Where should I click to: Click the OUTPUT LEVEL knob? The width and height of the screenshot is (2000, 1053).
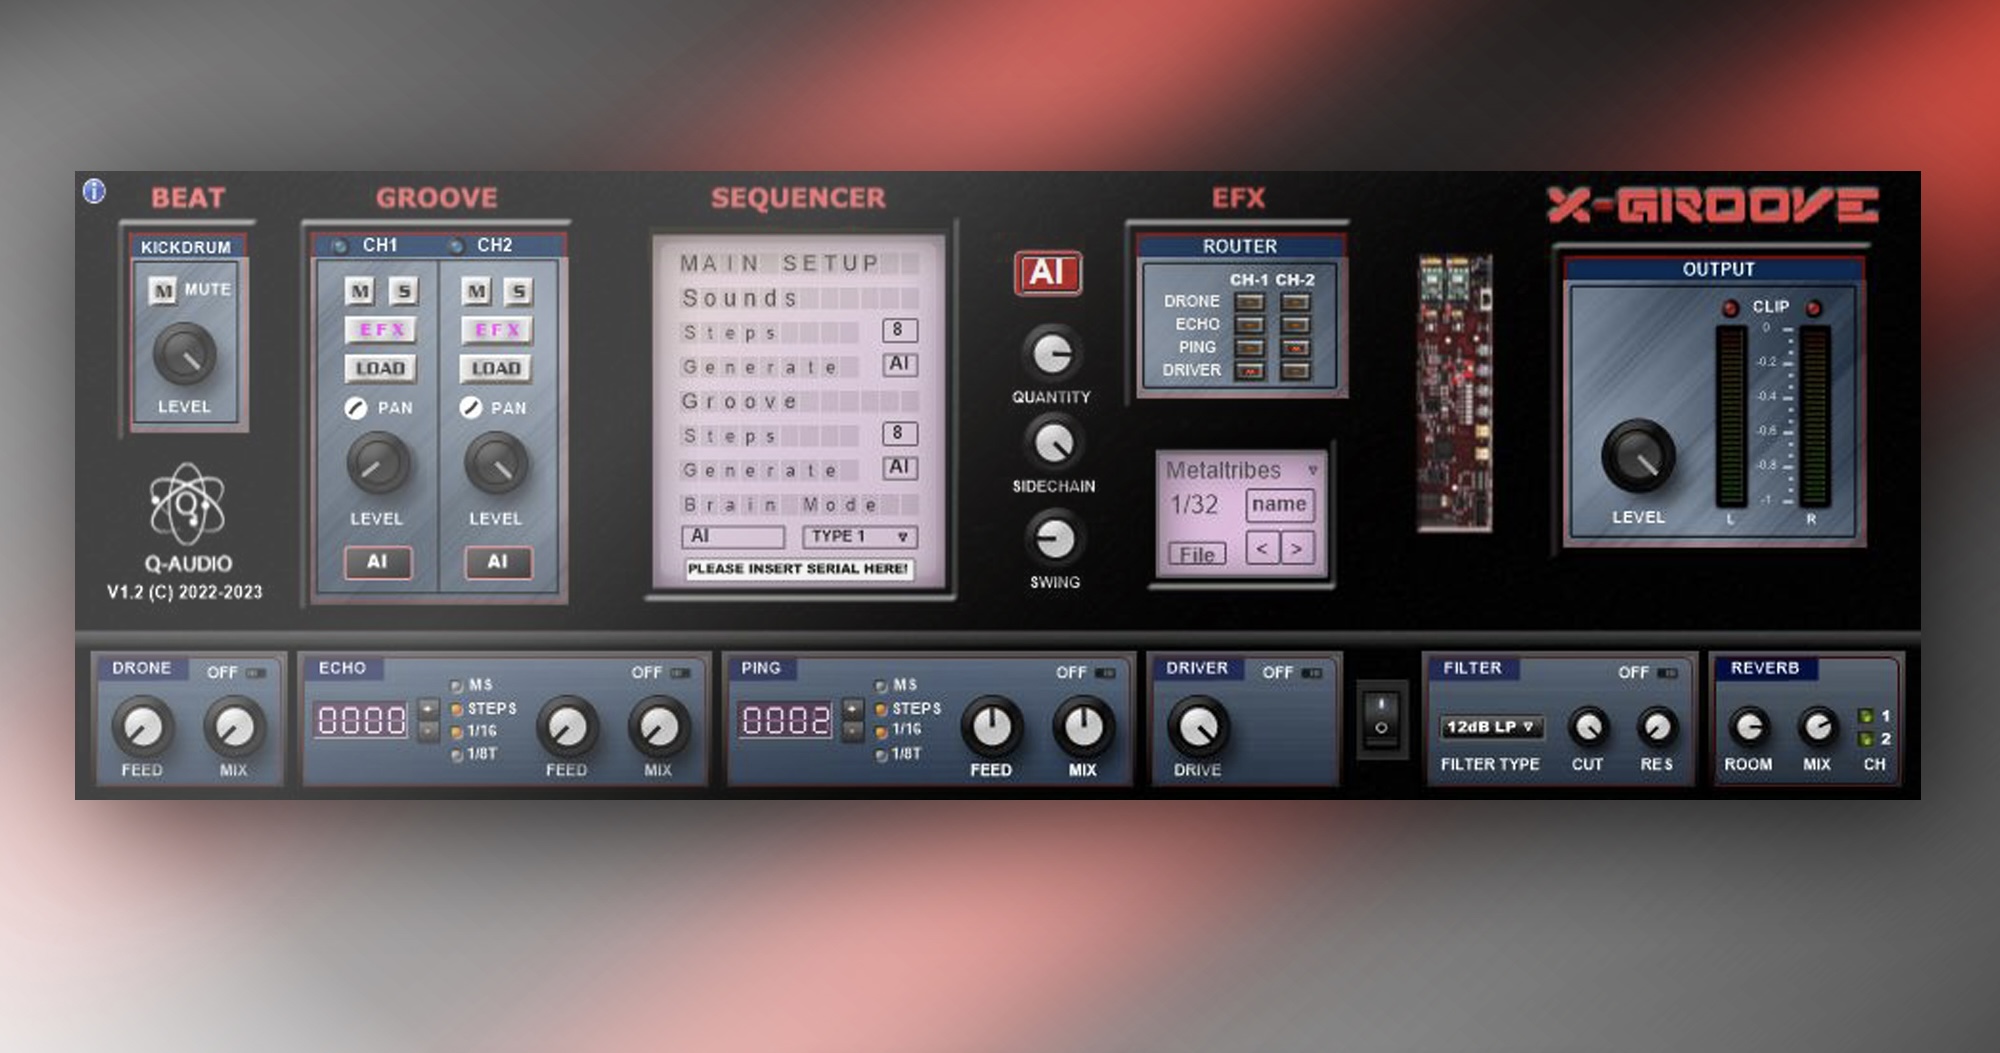pyautogui.click(x=1638, y=456)
